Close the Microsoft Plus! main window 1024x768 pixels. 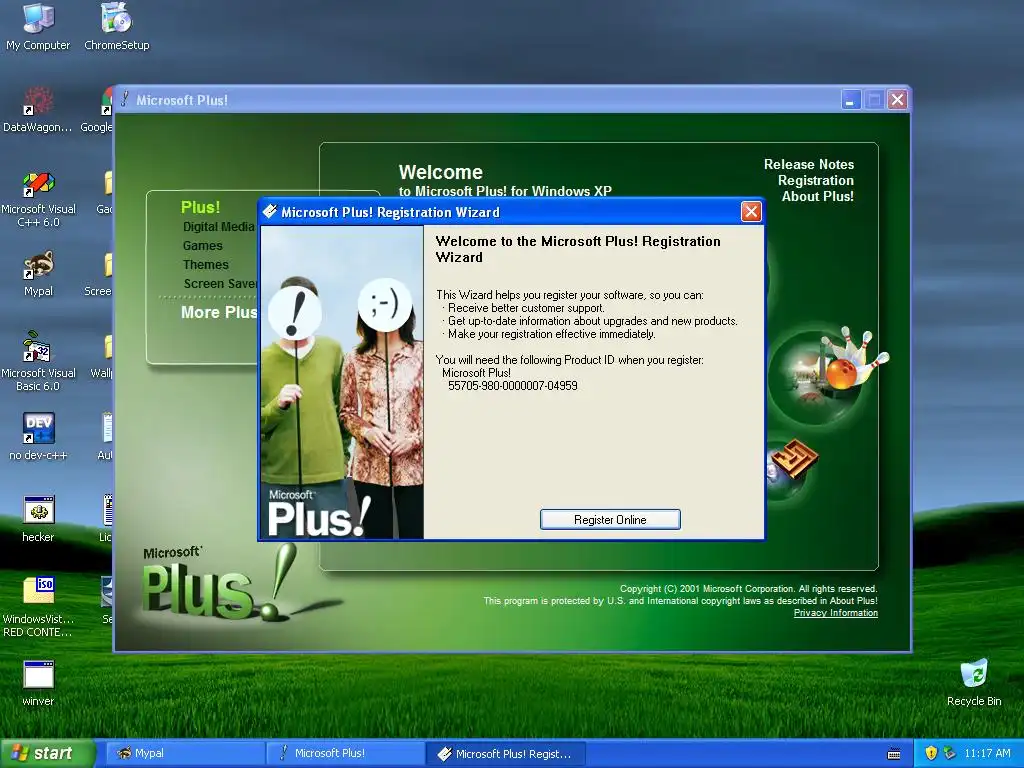click(897, 100)
